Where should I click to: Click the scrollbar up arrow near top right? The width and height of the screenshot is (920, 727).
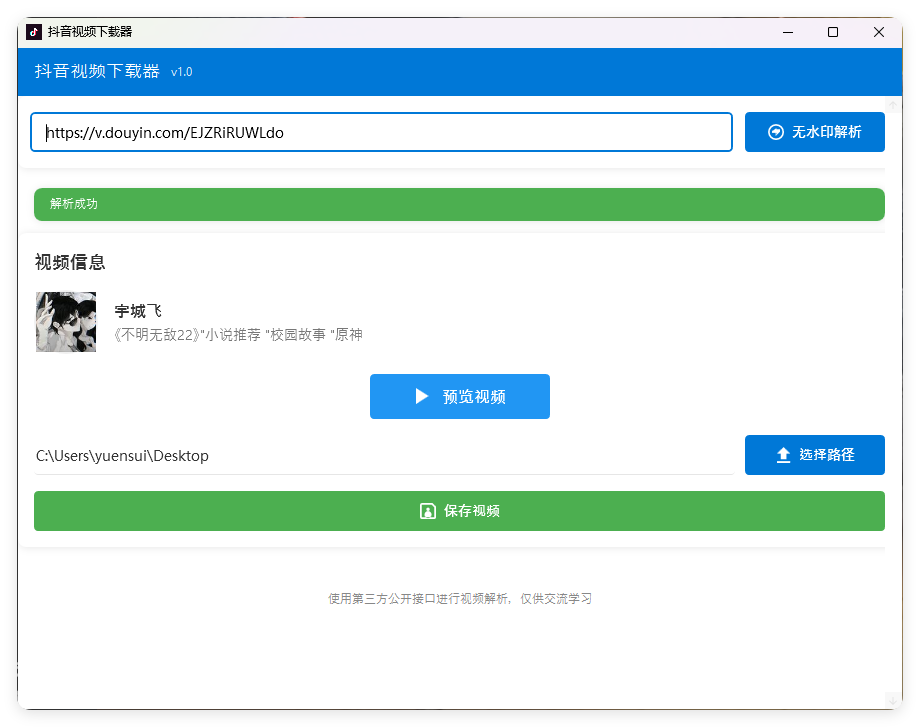(x=892, y=104)
